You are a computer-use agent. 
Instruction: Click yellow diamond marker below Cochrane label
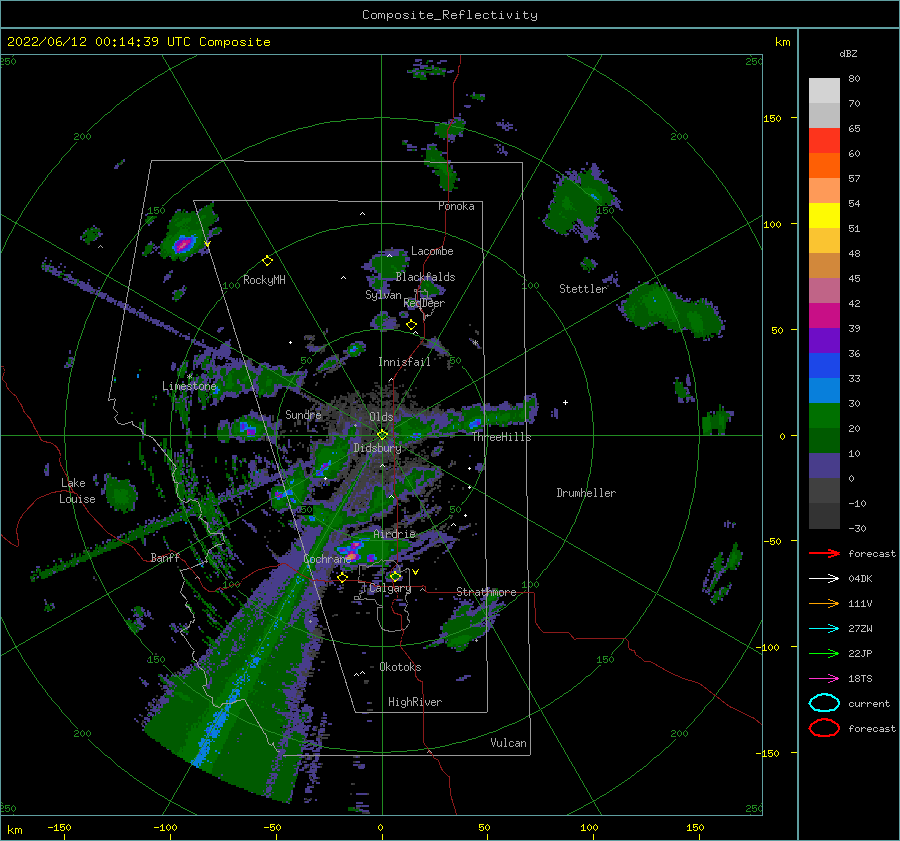(x=342, y=577)
